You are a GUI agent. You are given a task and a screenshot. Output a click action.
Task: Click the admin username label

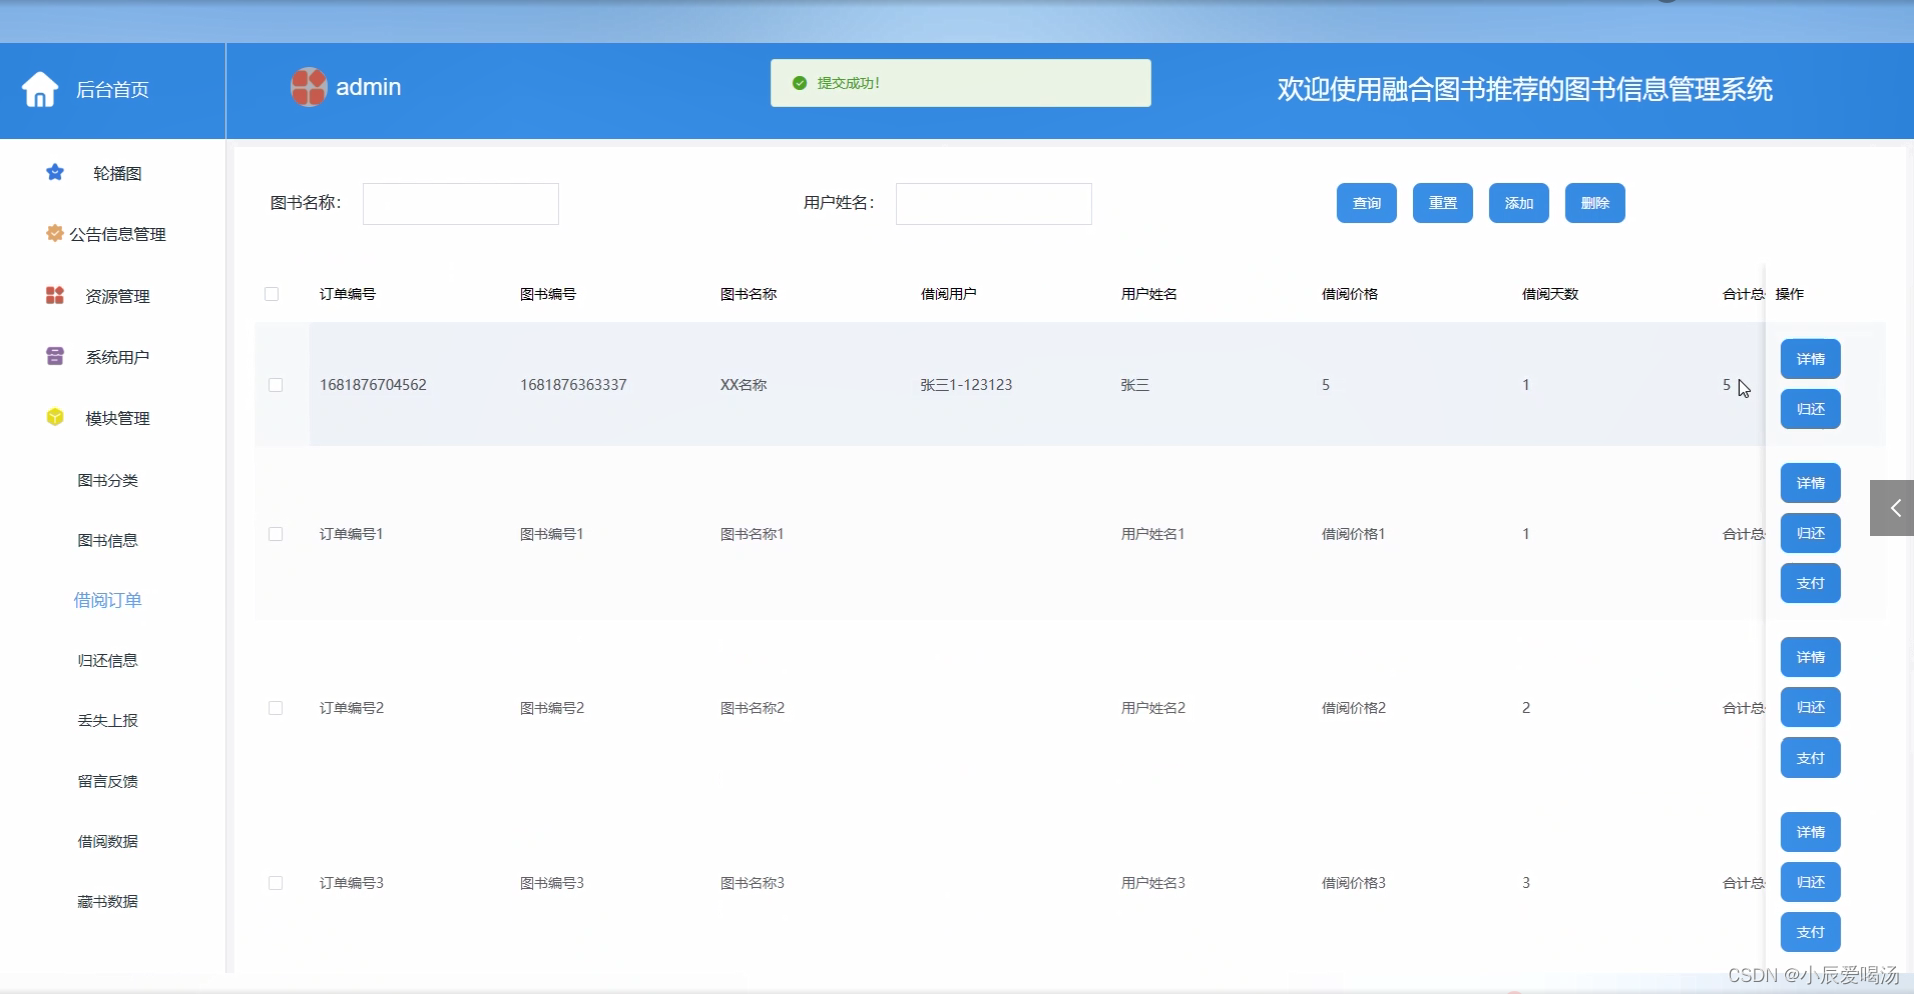368,87
